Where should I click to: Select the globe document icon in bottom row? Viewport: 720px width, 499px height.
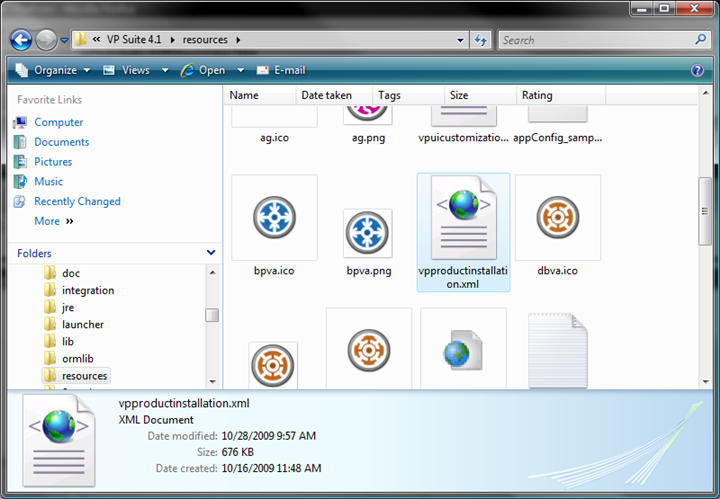[x=463, y=350]
